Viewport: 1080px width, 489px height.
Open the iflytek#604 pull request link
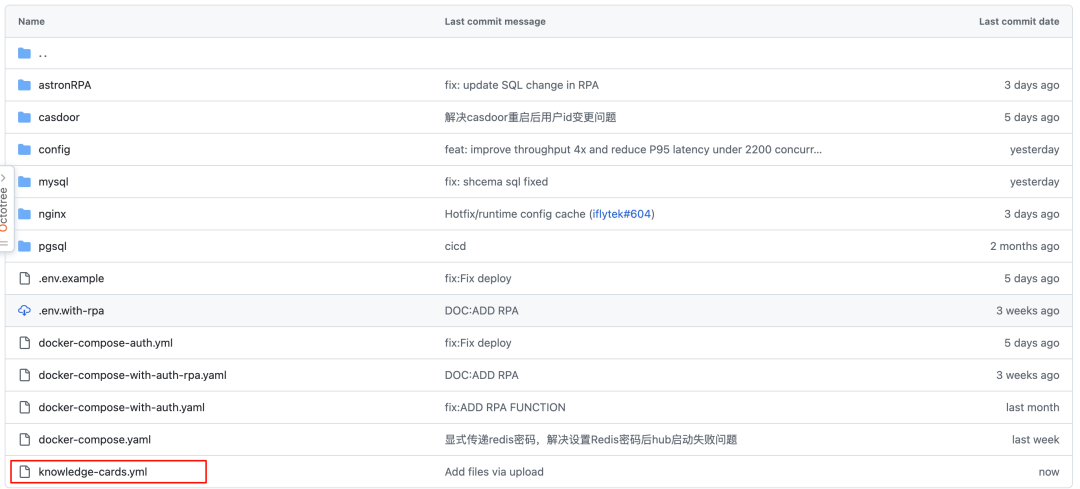(622, 214)
